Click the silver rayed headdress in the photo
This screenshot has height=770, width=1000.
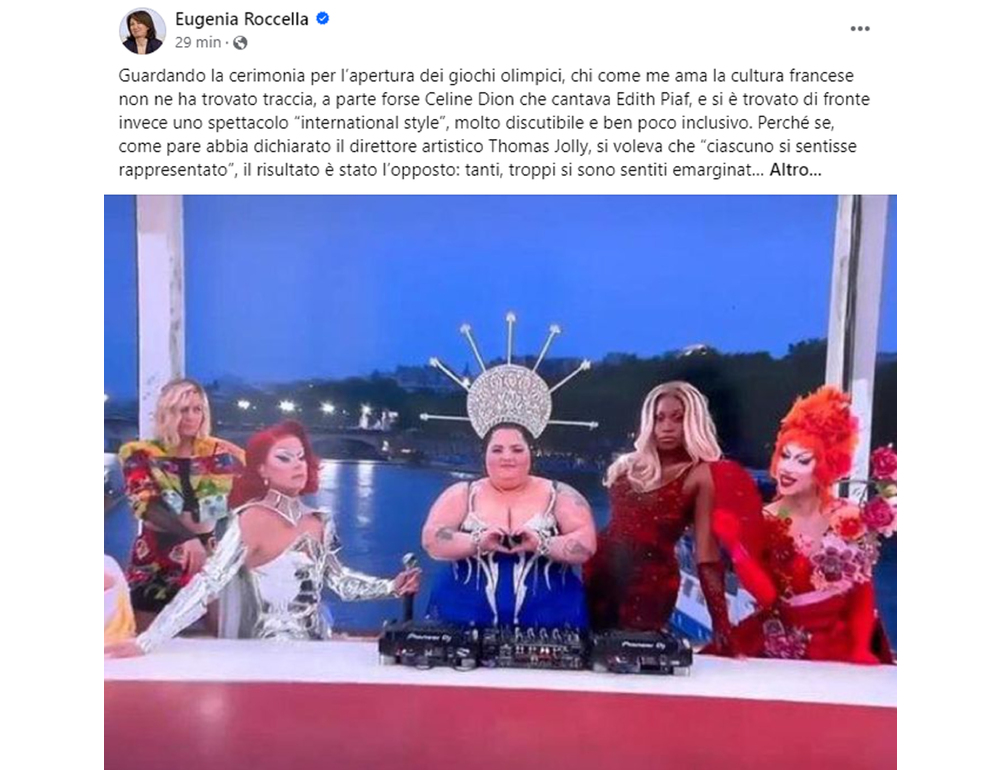click(x=510, y=383)
